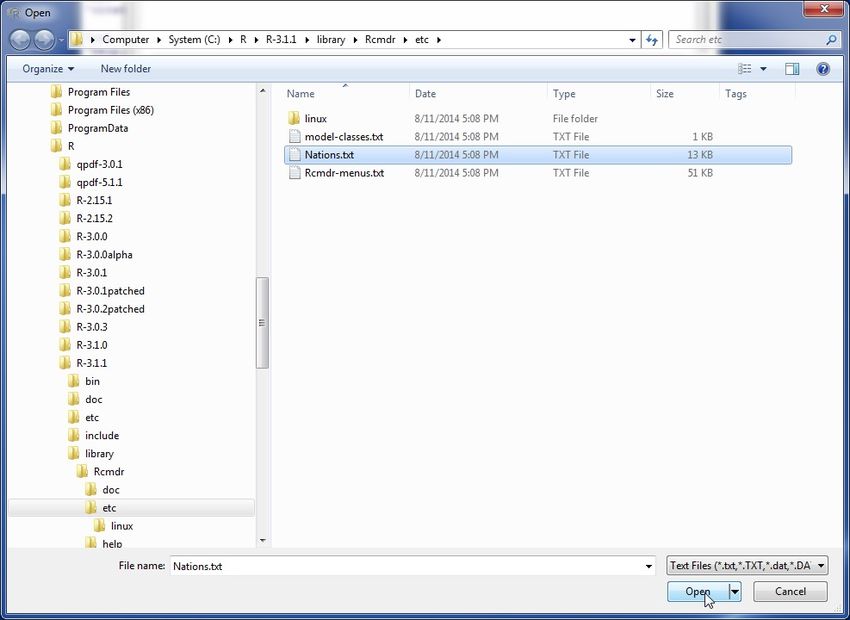Click the search magnifier icon
Screen dimensions: 850x620
(831, 40)
